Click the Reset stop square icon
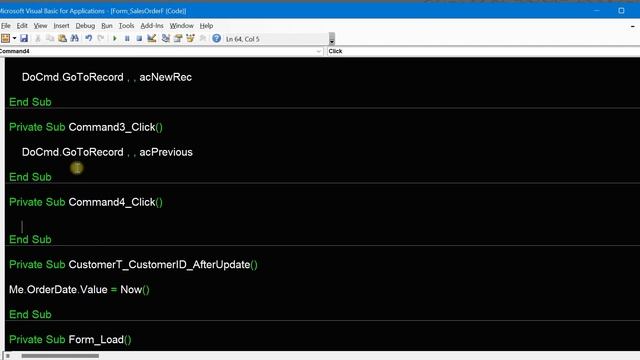The image size is (640, 360). [x=139, y=38]
